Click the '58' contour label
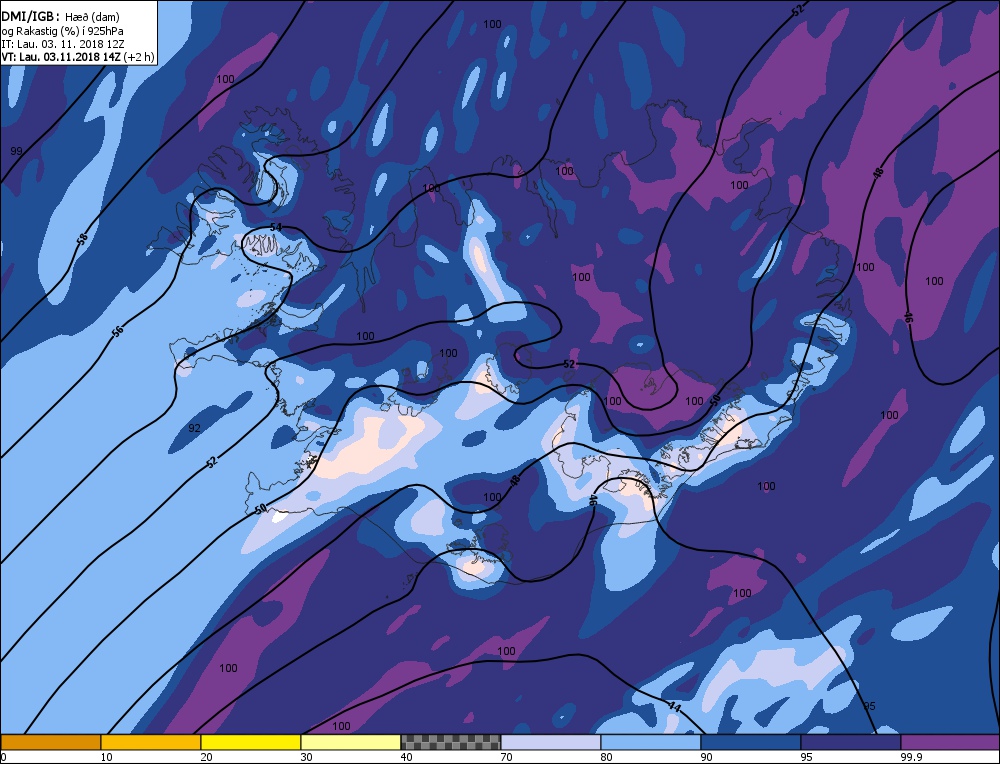This screenshot has height=764, width=1000. click(82, 240)
